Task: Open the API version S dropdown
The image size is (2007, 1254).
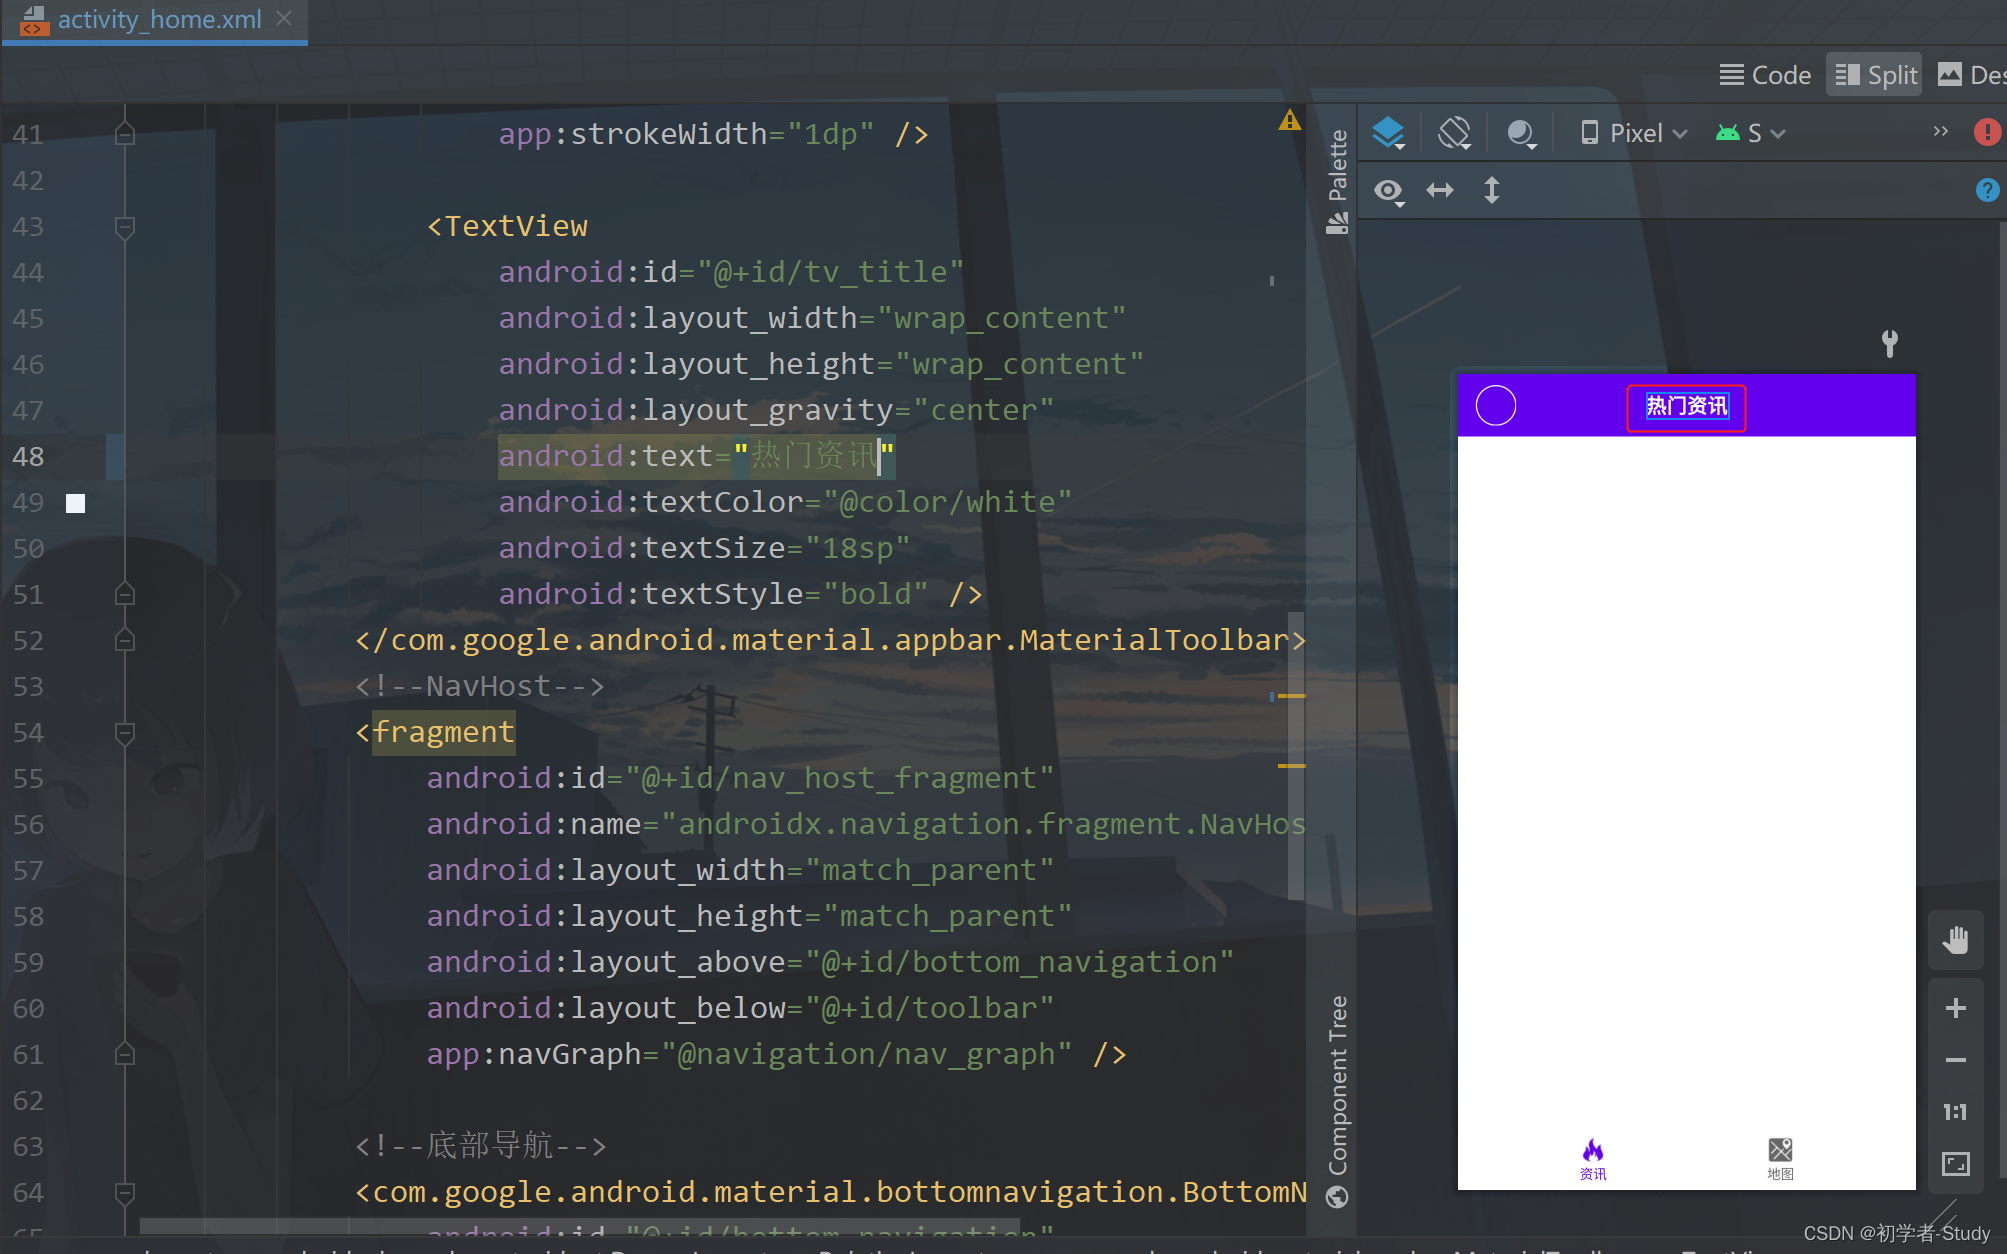Action: click(x=1751, y=133)
